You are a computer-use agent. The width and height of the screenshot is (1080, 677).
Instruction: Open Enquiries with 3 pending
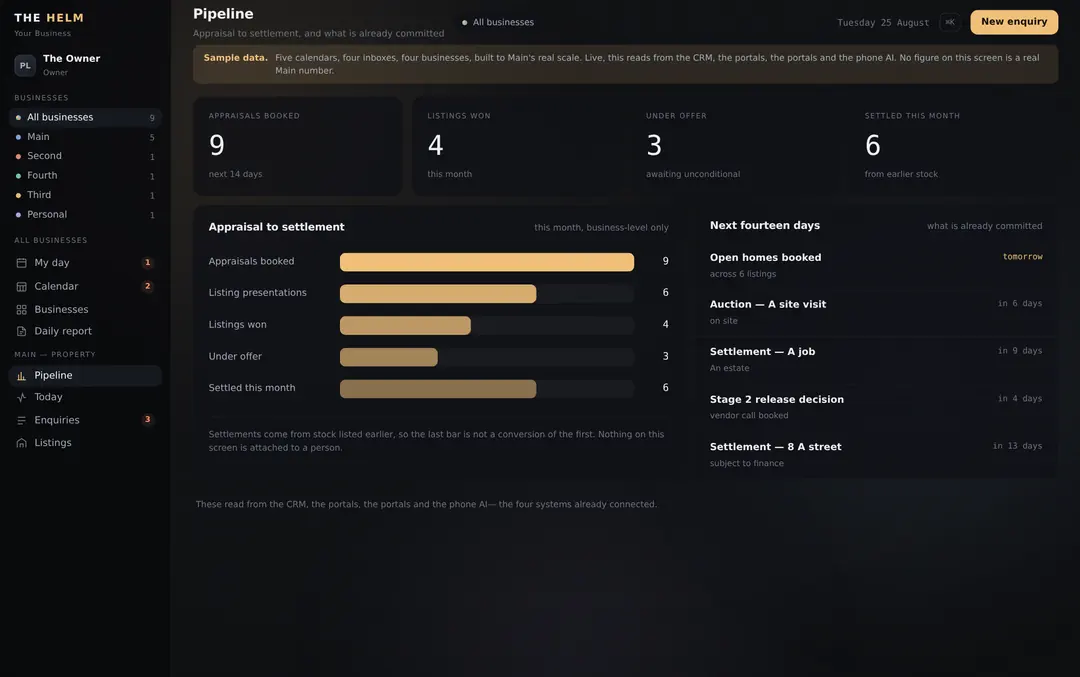coord(85,420)
